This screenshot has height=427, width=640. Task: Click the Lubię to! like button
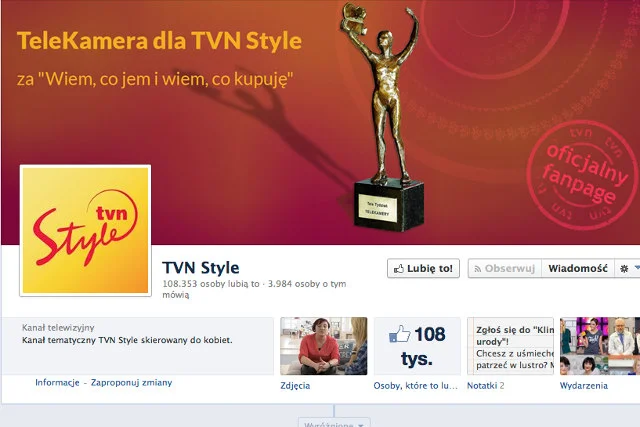(x=423, y=268)
